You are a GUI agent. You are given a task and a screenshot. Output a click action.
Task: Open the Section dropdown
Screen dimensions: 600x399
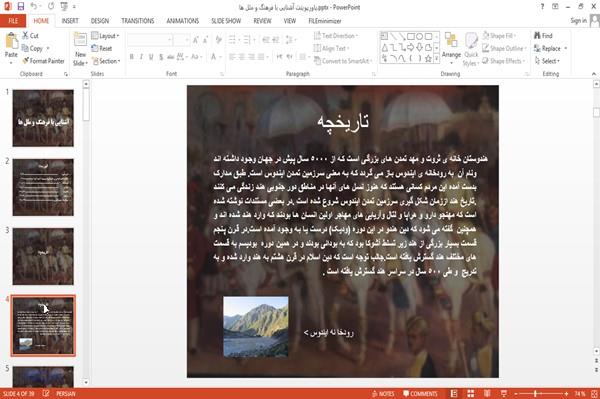(106, 61)
